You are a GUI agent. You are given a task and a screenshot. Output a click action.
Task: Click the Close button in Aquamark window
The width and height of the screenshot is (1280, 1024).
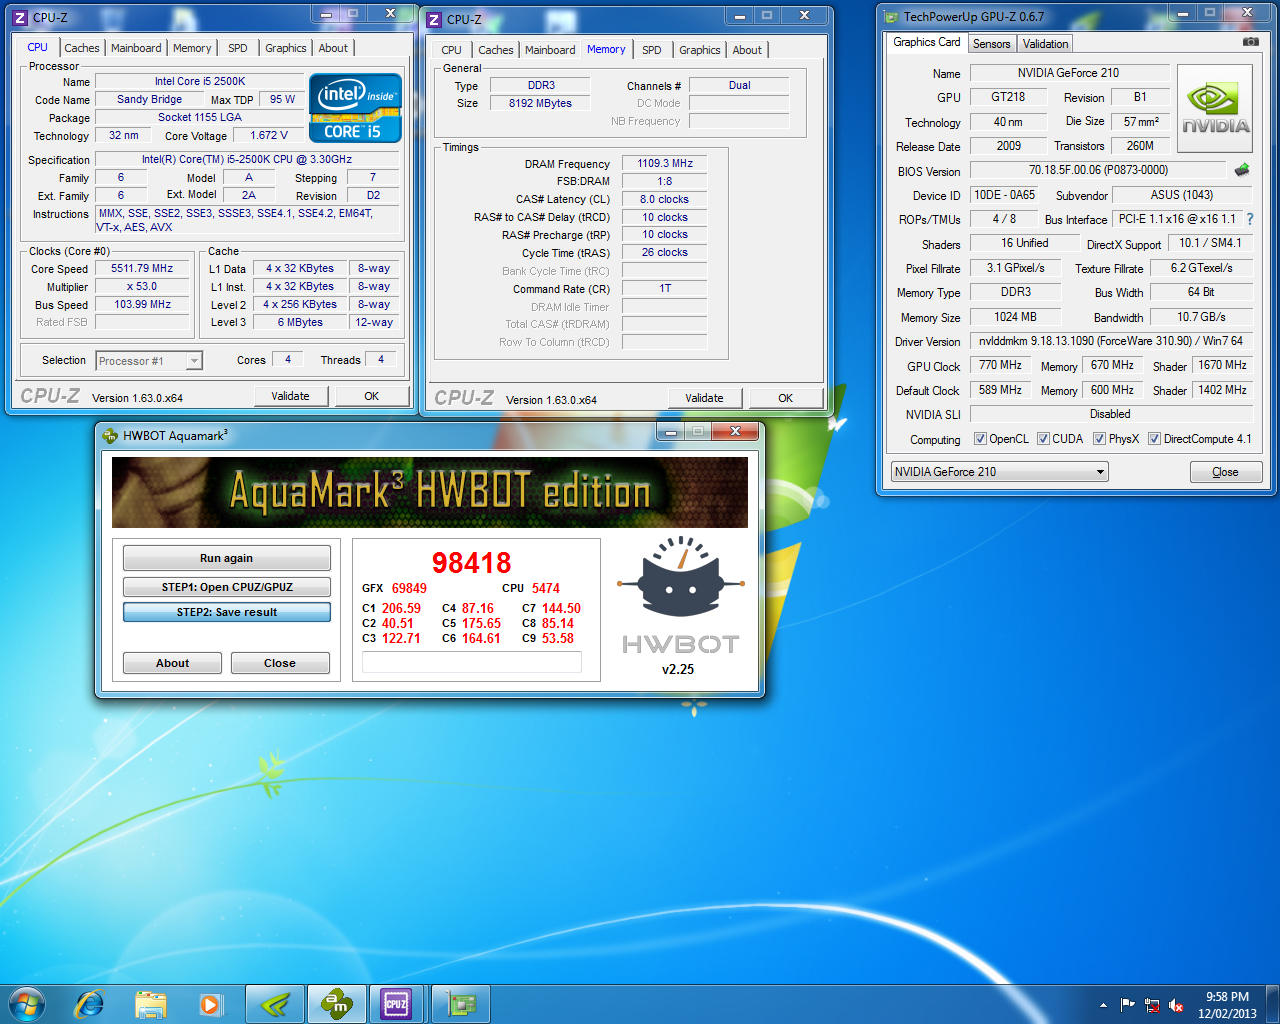coord(280,663)
